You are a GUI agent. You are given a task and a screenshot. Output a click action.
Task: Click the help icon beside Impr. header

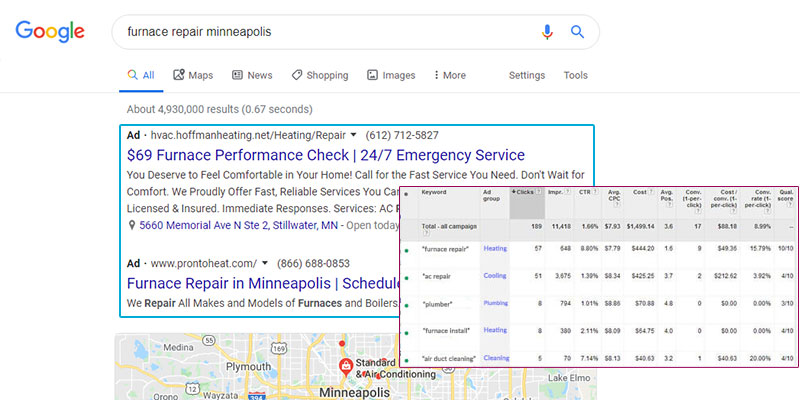pos(567,192)
